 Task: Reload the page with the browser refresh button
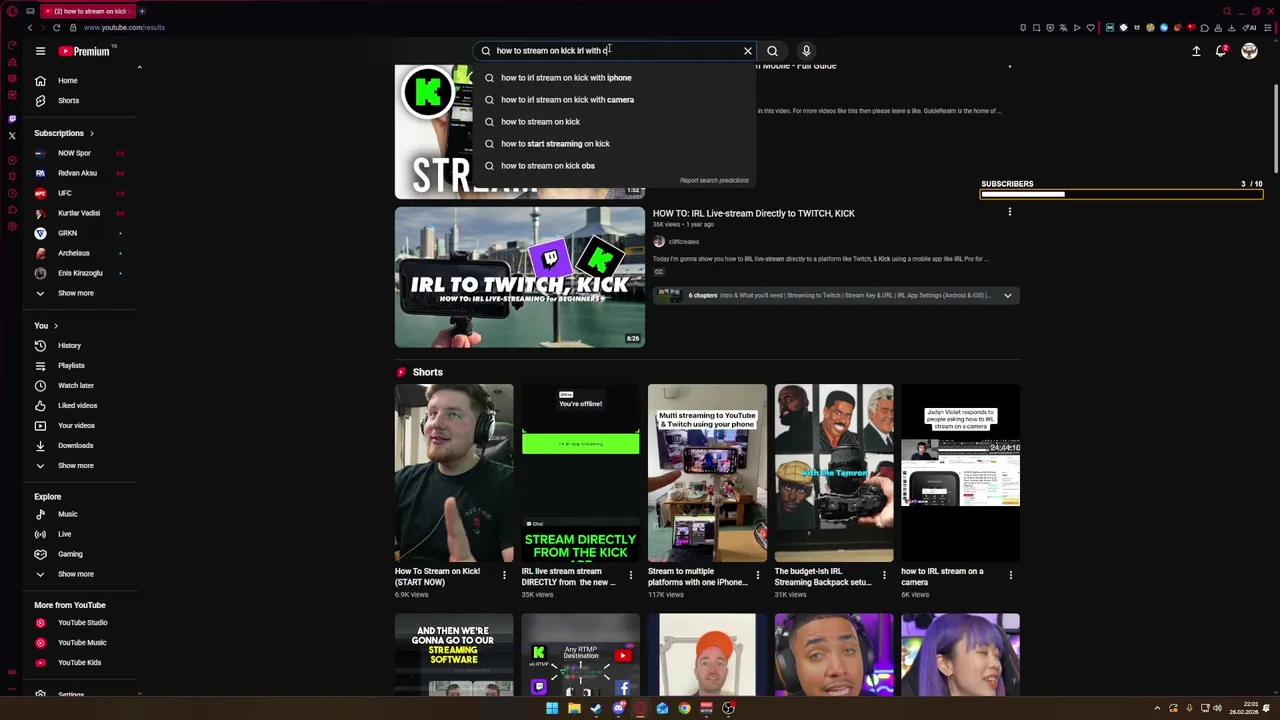[x=57, y=27]
